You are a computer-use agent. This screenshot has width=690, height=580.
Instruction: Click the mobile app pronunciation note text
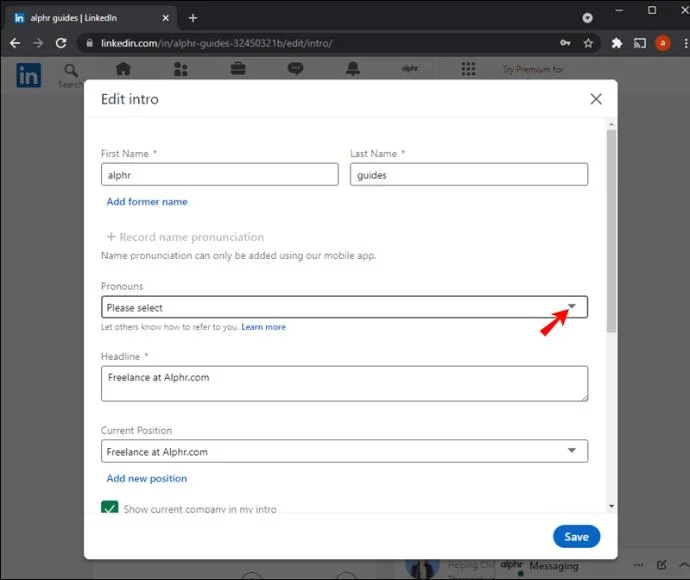point(239,256)
